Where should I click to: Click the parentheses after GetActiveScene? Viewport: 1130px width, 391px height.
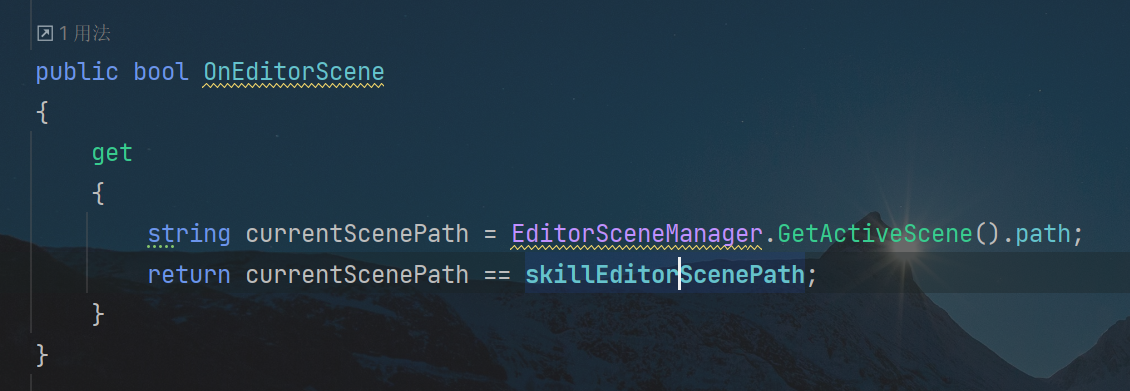pyautogui.click(x=987, y=234)
